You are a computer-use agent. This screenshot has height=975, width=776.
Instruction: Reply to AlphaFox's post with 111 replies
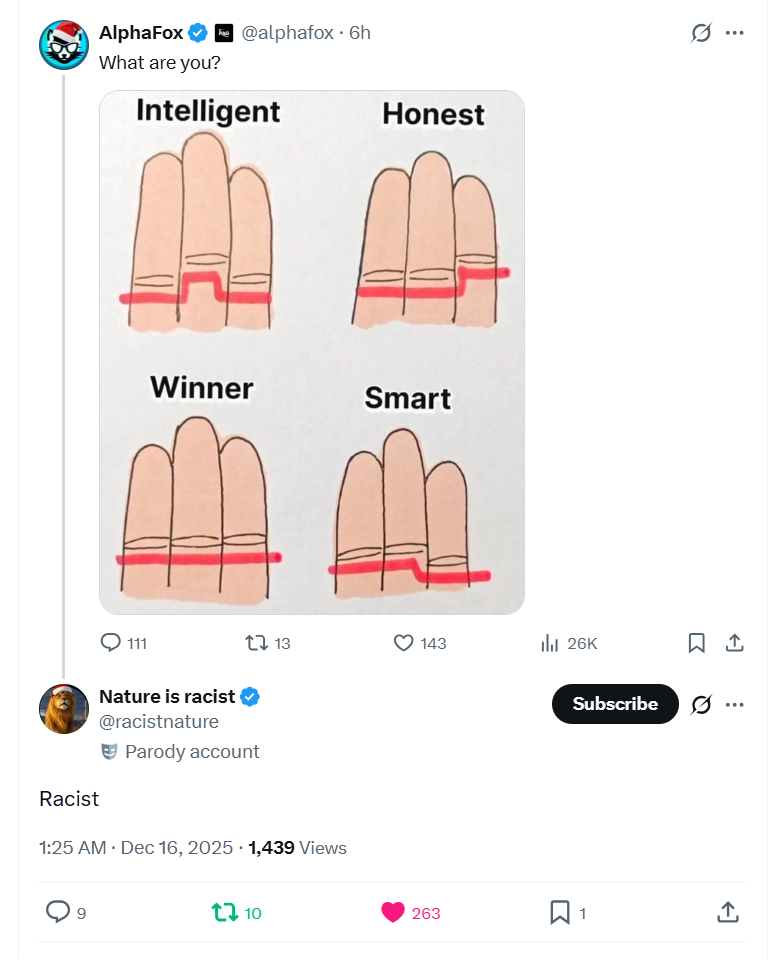tap(111, 643)
